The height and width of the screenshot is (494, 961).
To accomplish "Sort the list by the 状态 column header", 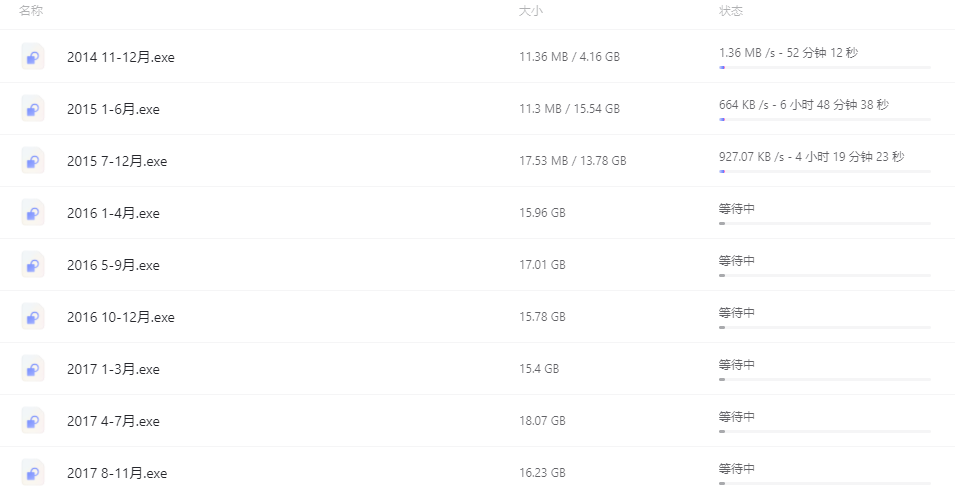I will 731,11.
